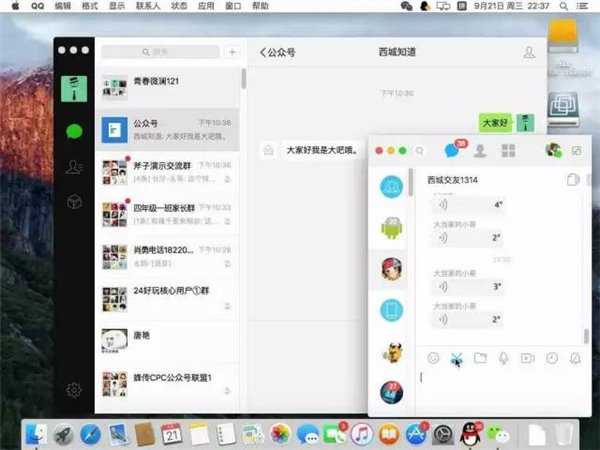Click the bell notification icon in QQ
This screenshot has height=450, width=600.
[x=575, y=357]
